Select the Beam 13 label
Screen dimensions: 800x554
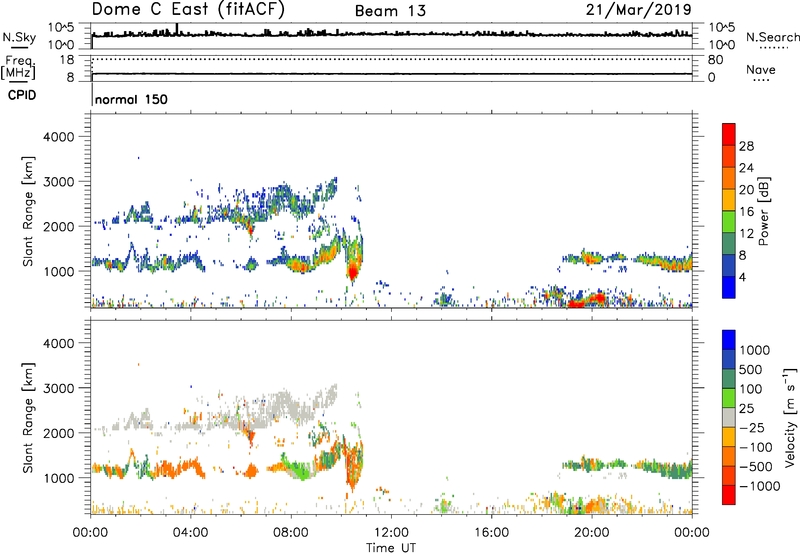(390, 11)
